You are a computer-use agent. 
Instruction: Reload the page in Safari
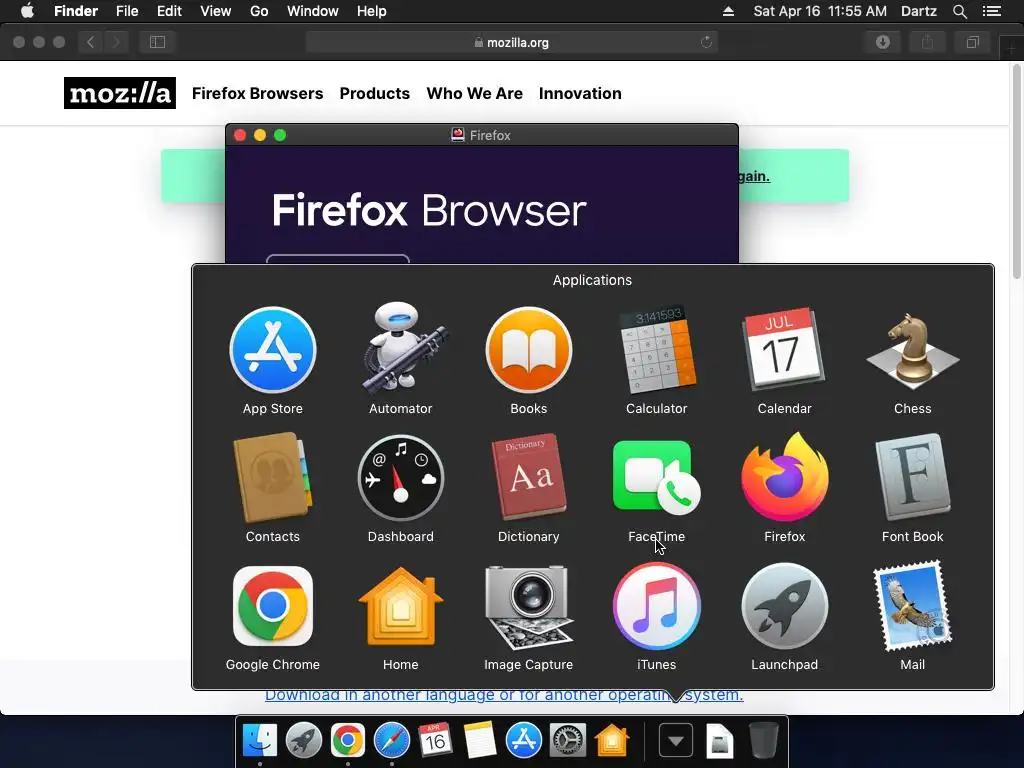(x=706, y=42)
